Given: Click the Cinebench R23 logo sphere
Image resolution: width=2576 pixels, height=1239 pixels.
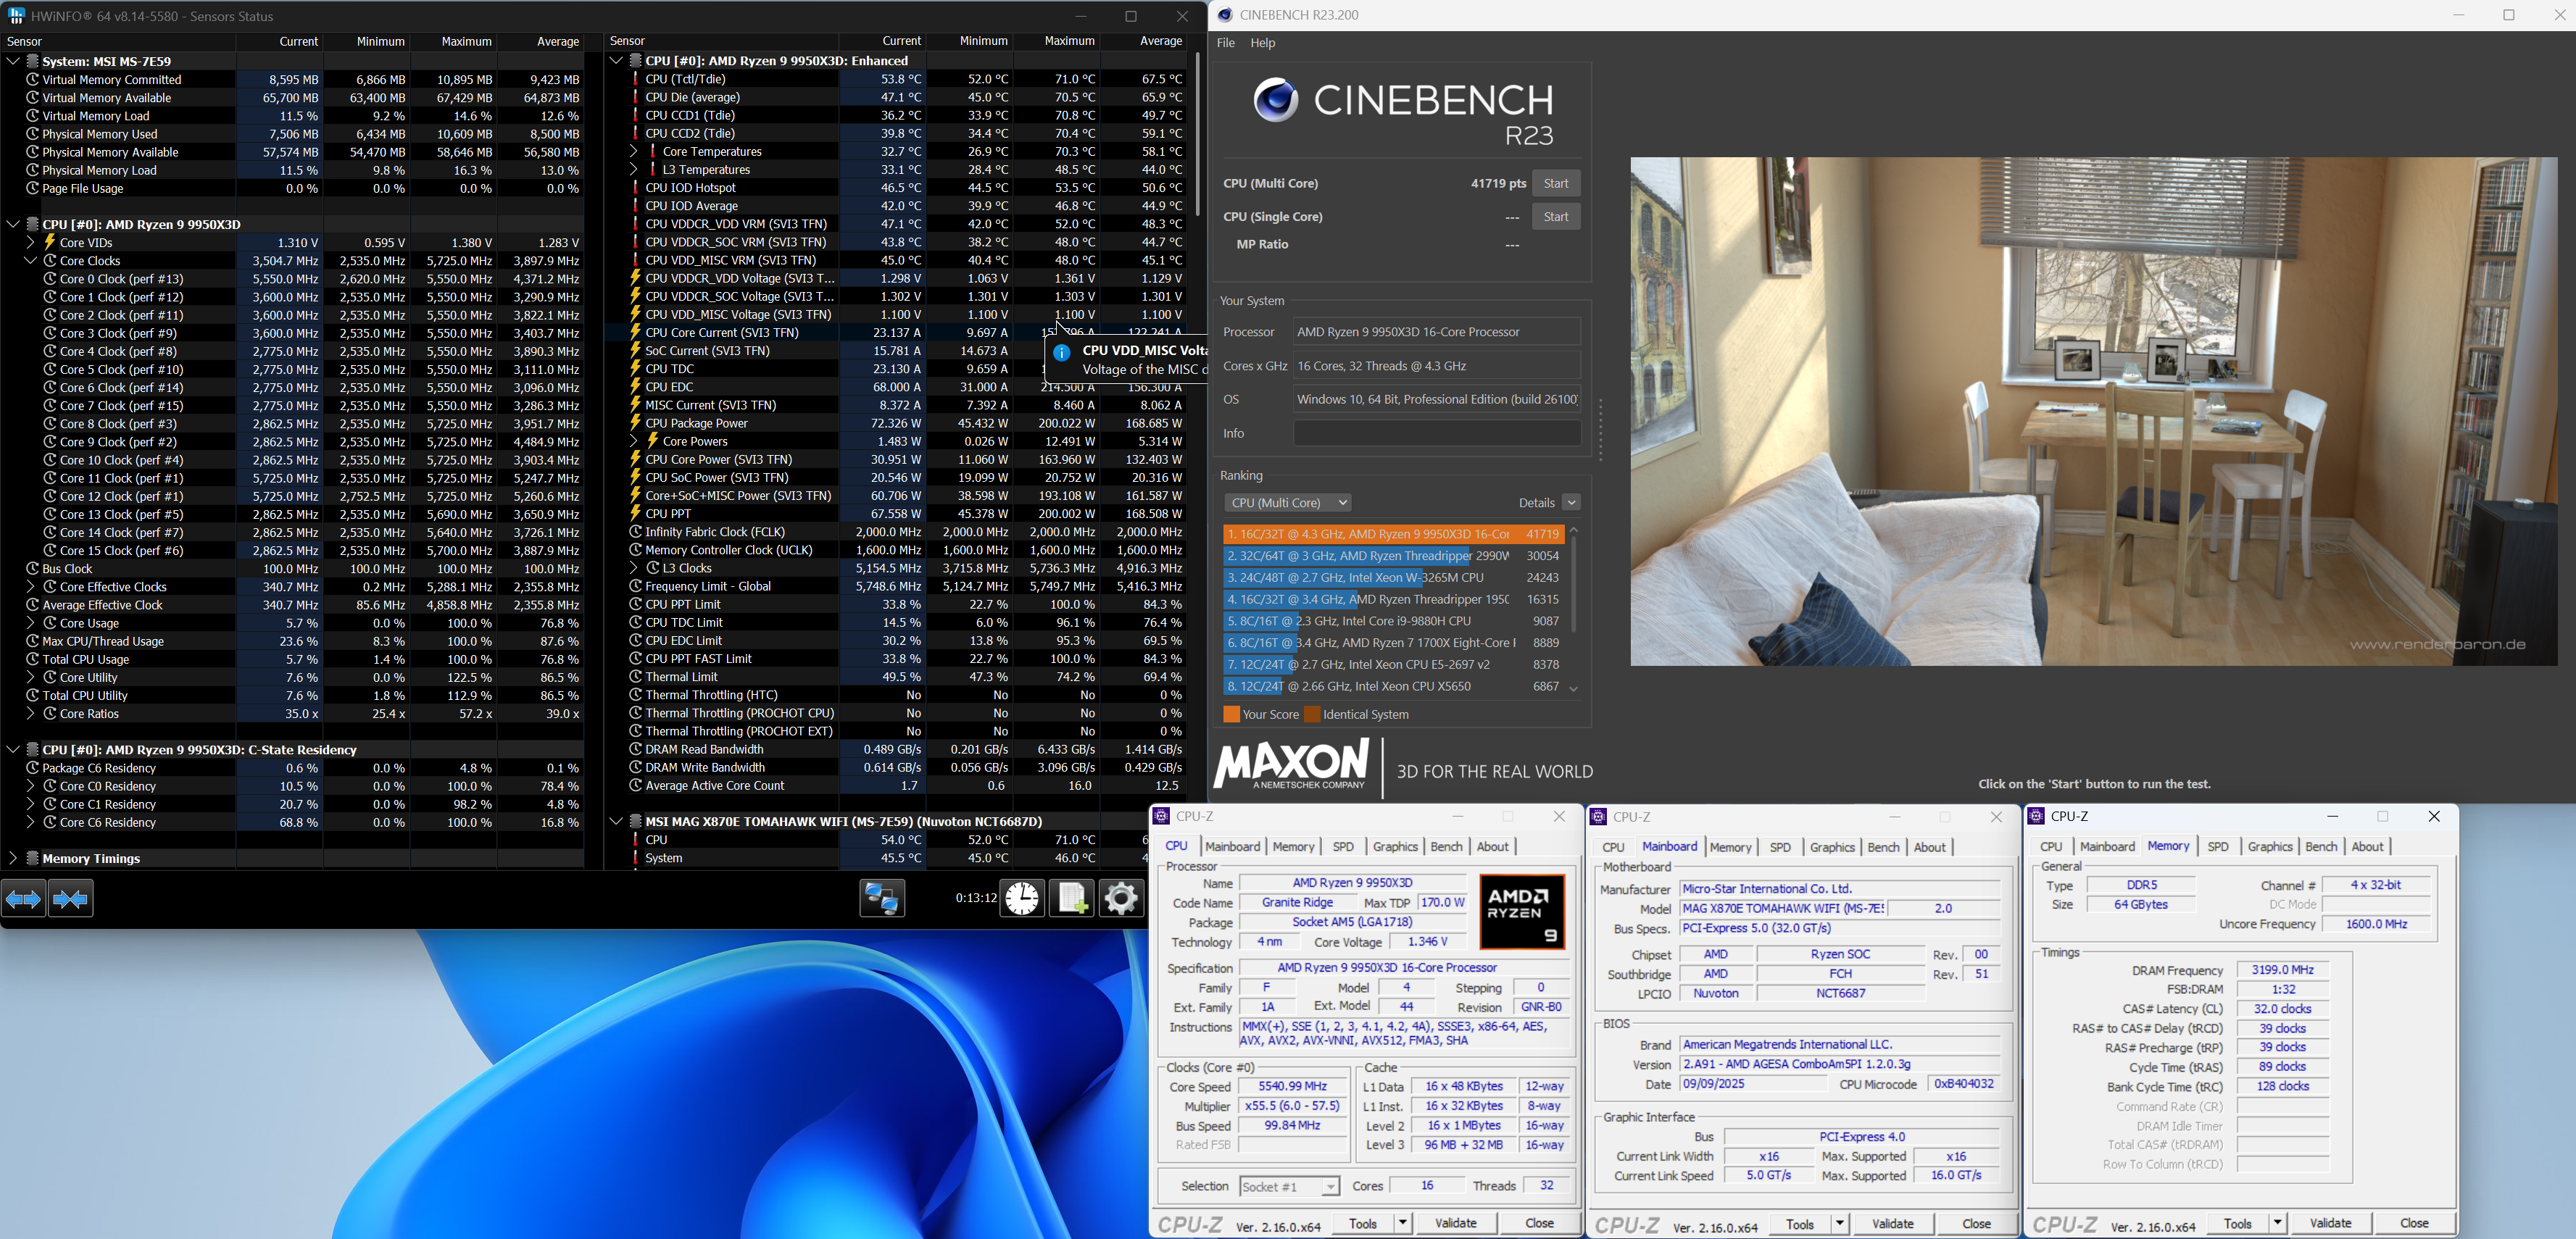Looking at the screenshot, I should 1276,101.
